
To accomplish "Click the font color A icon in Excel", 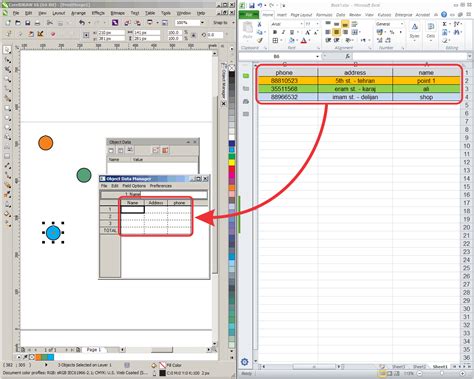I will [x=304, y=40].
